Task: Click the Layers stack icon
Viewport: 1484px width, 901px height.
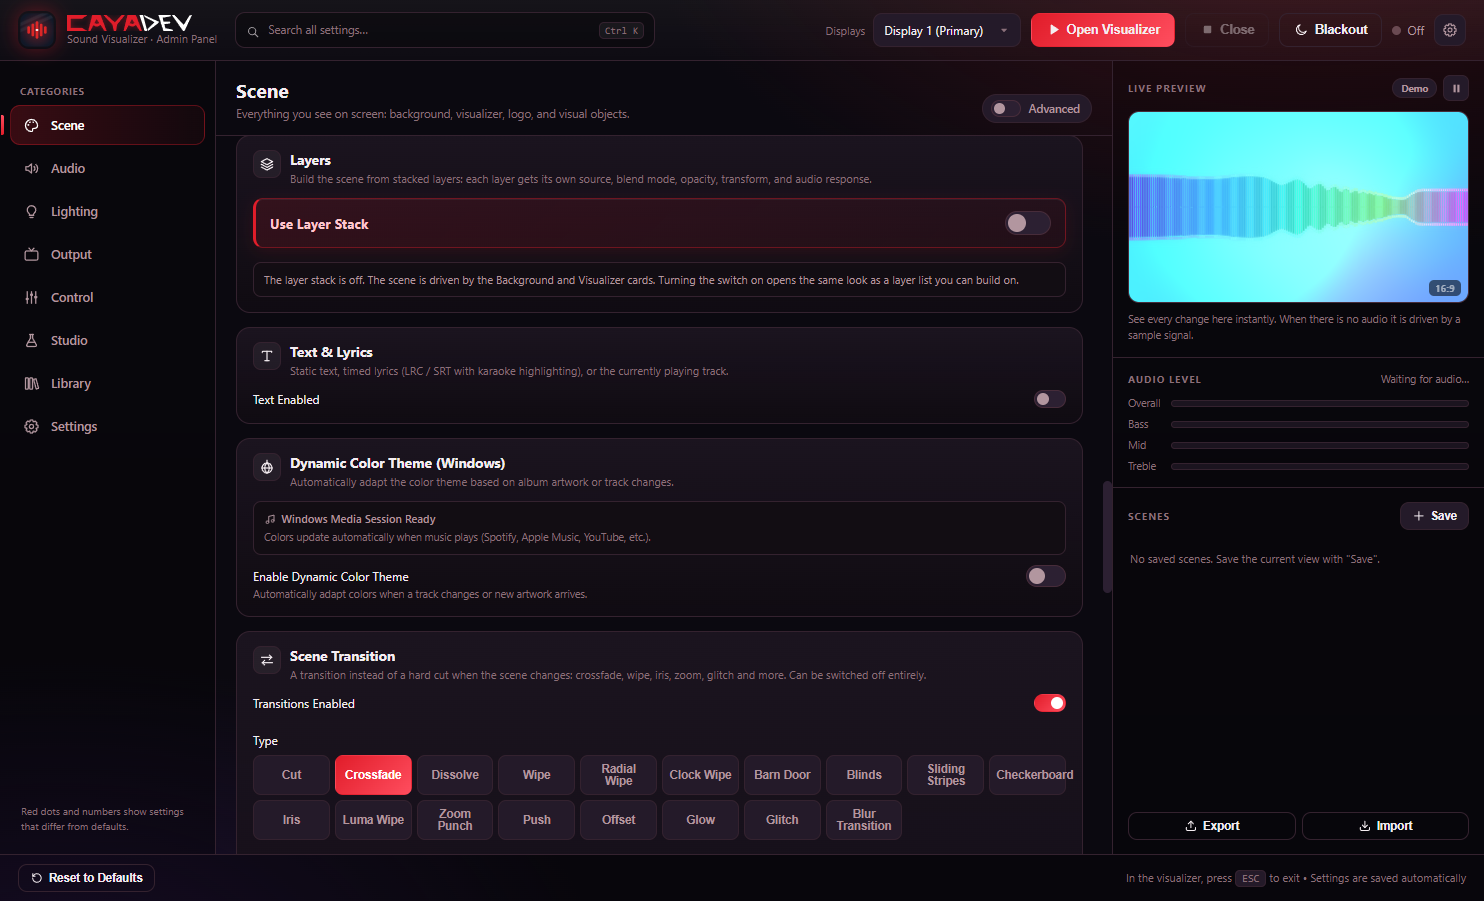Action: [x=267, y=164]
